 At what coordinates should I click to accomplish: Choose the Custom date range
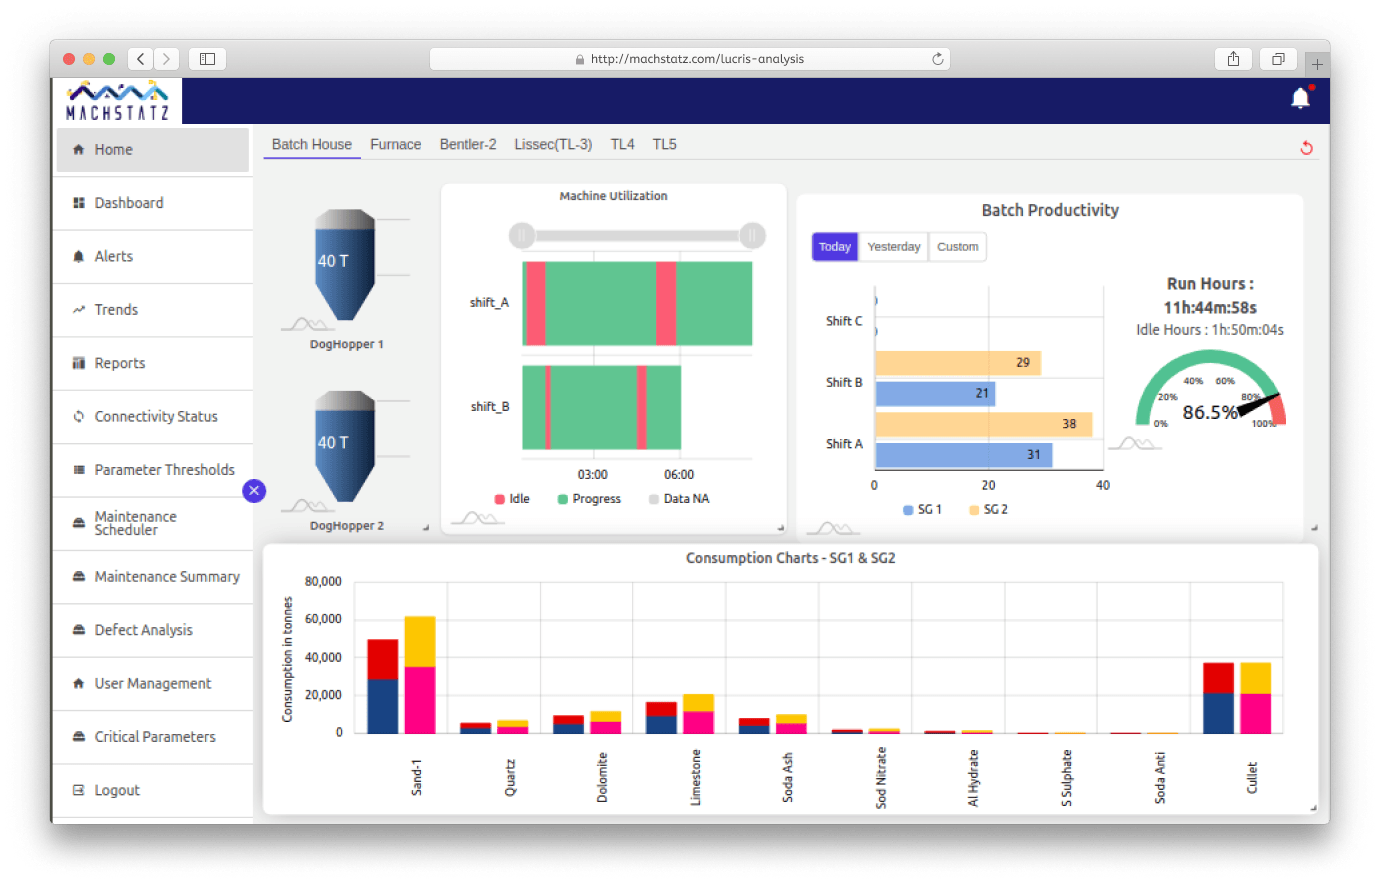coord(957,247)
